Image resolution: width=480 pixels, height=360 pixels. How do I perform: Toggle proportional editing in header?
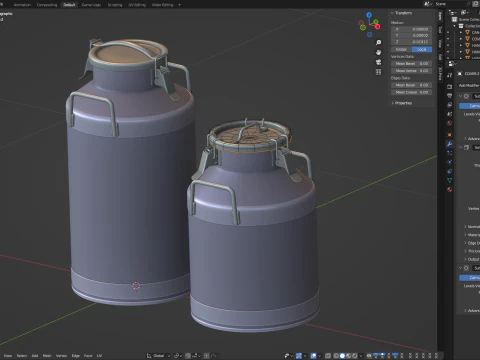tap(207, 356)
